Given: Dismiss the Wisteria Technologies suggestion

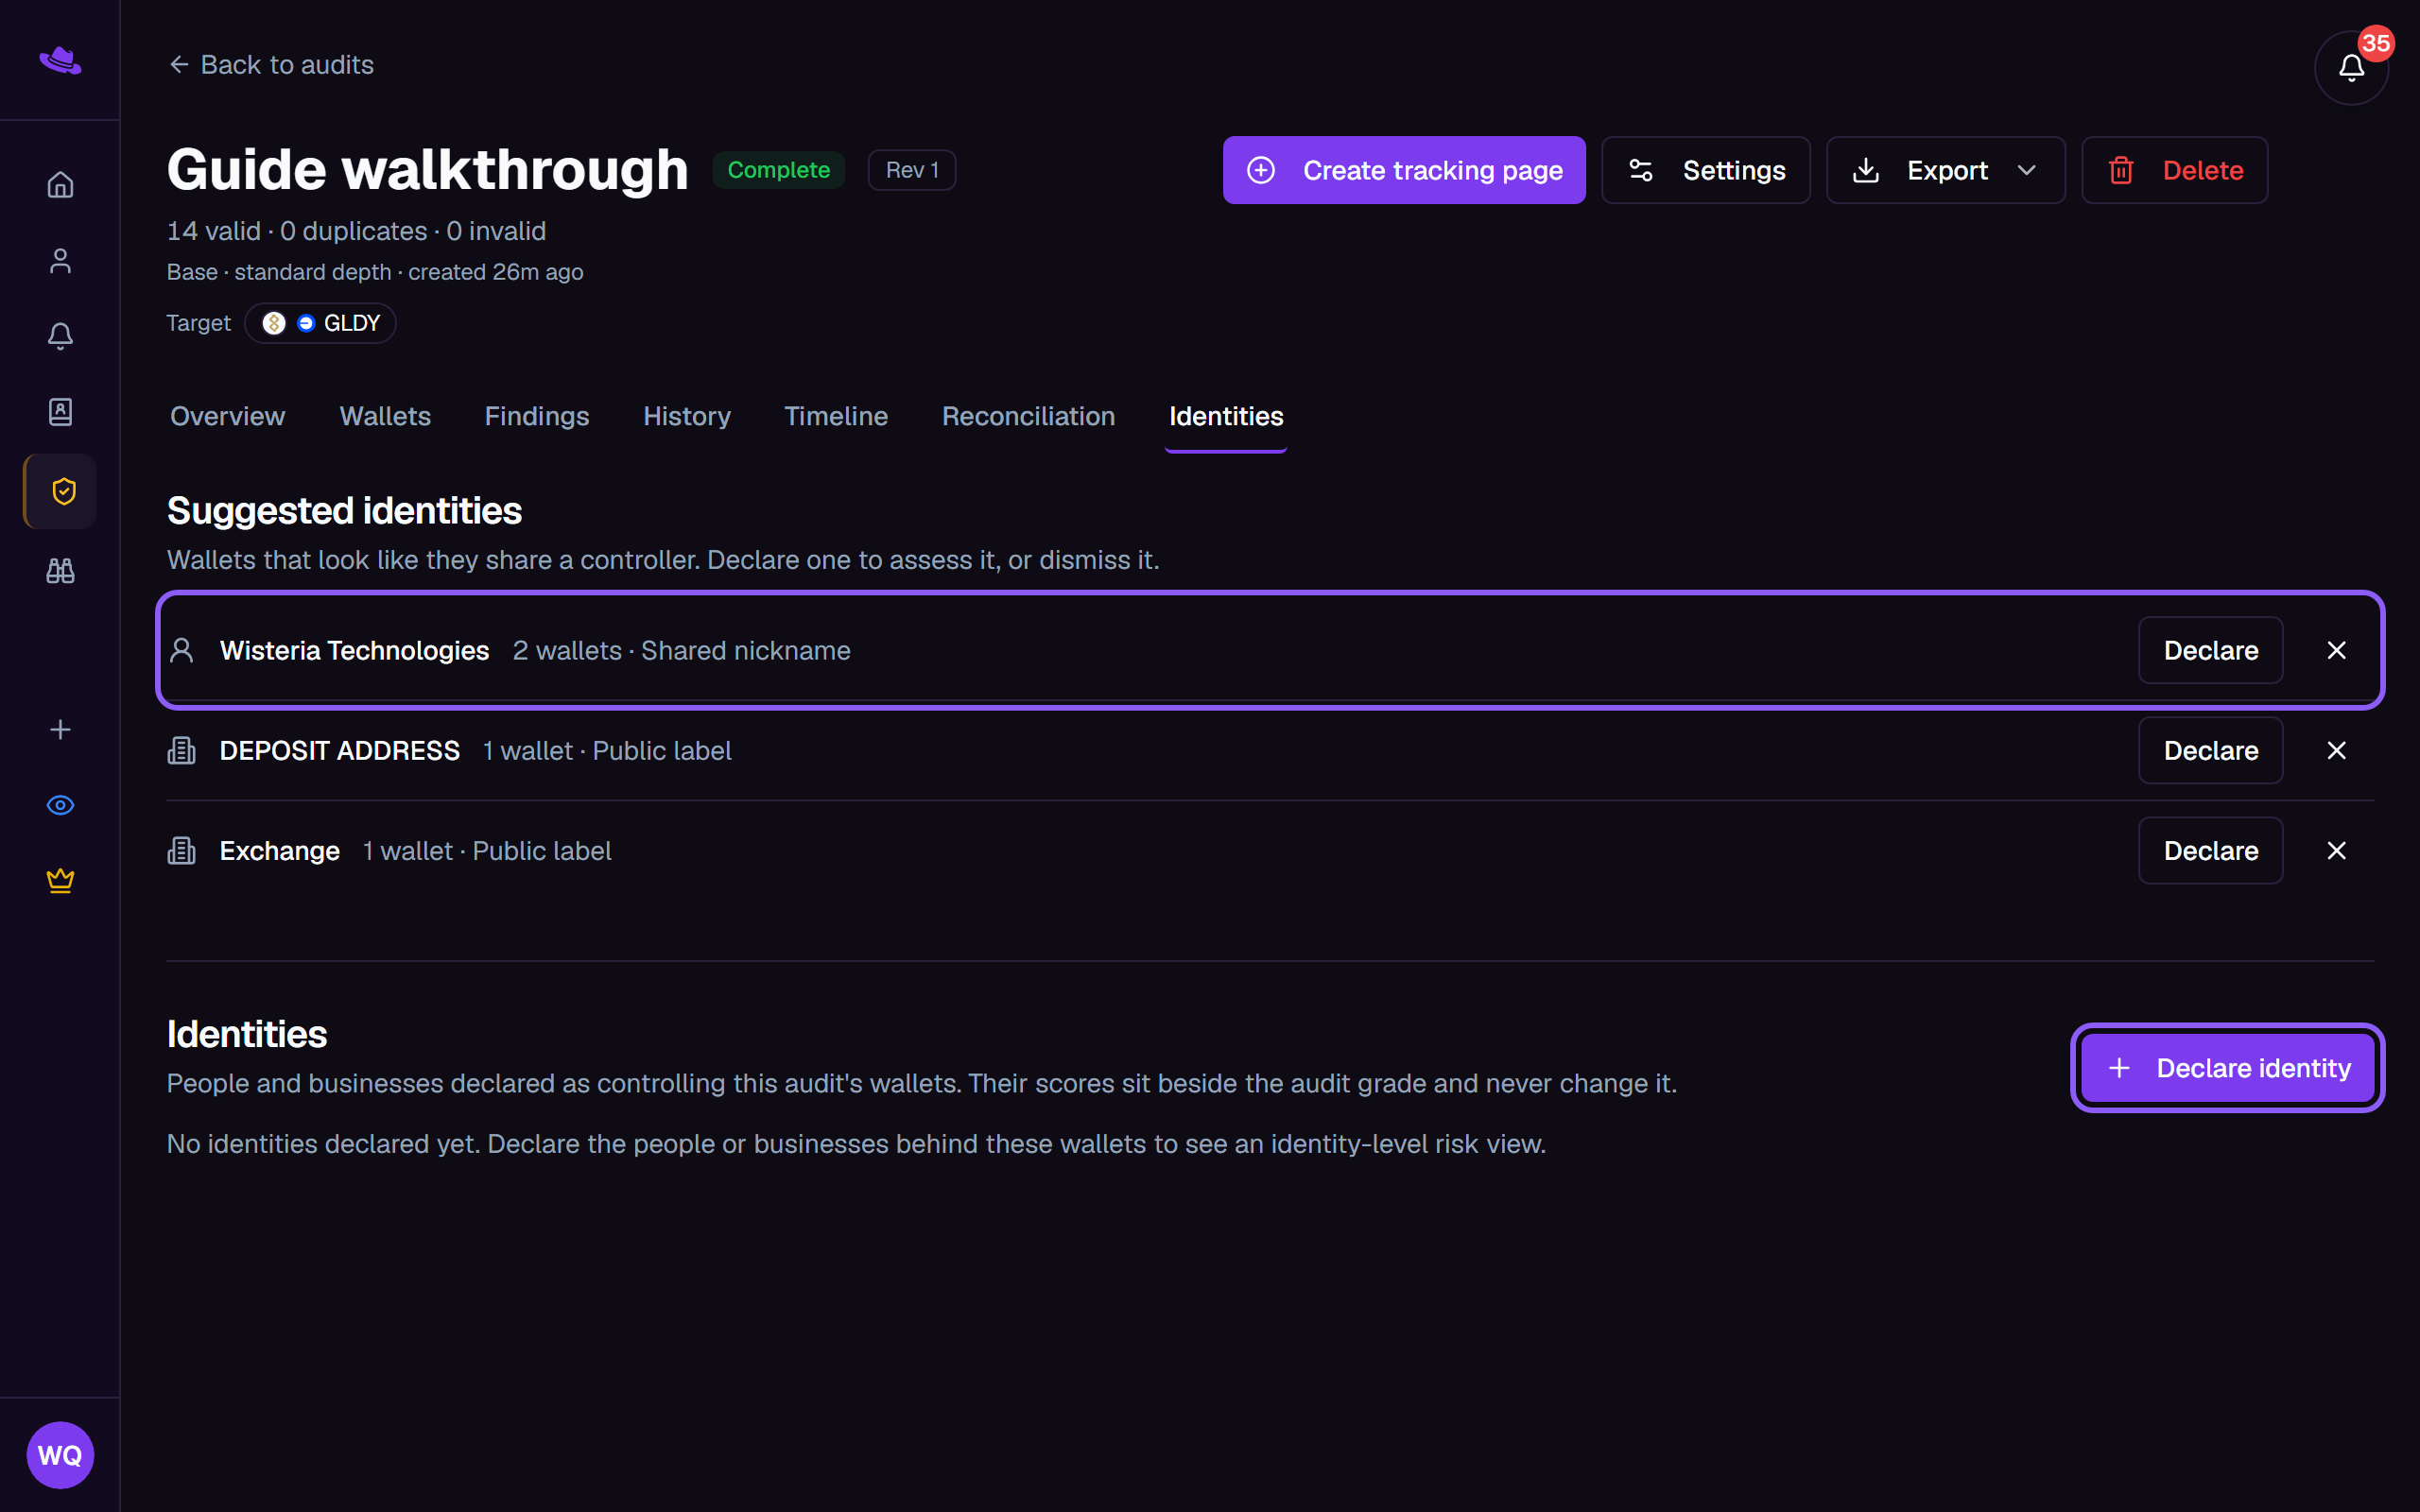Looking at the screenshot, I should click(2336, 651).
